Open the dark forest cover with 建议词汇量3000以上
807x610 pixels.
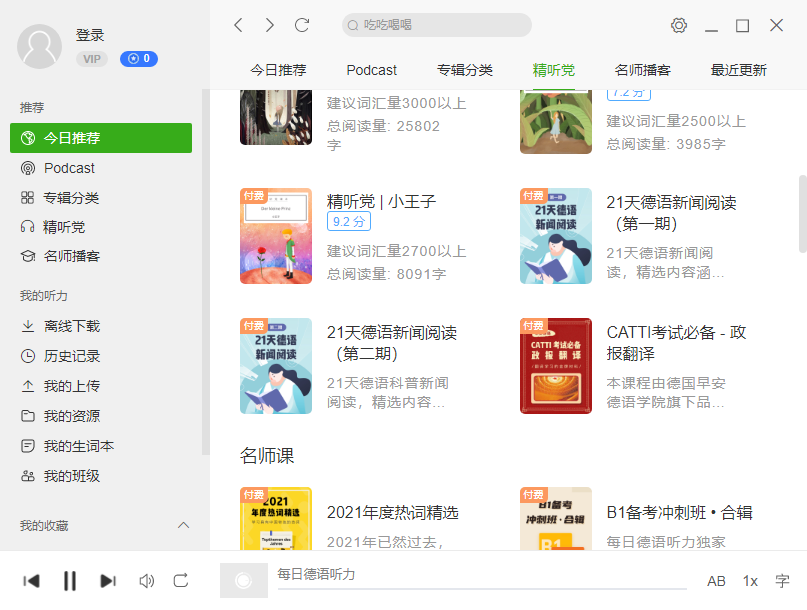click(276, 117)
